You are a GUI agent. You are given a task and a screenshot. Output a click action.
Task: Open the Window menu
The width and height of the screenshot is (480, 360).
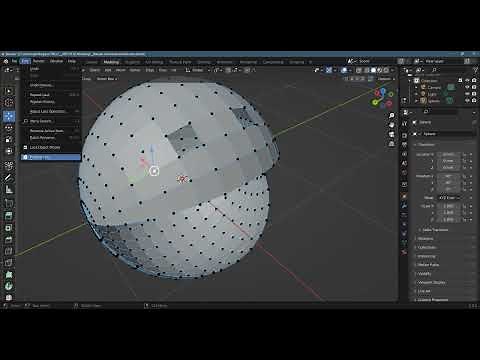click(x=56, y=61)
